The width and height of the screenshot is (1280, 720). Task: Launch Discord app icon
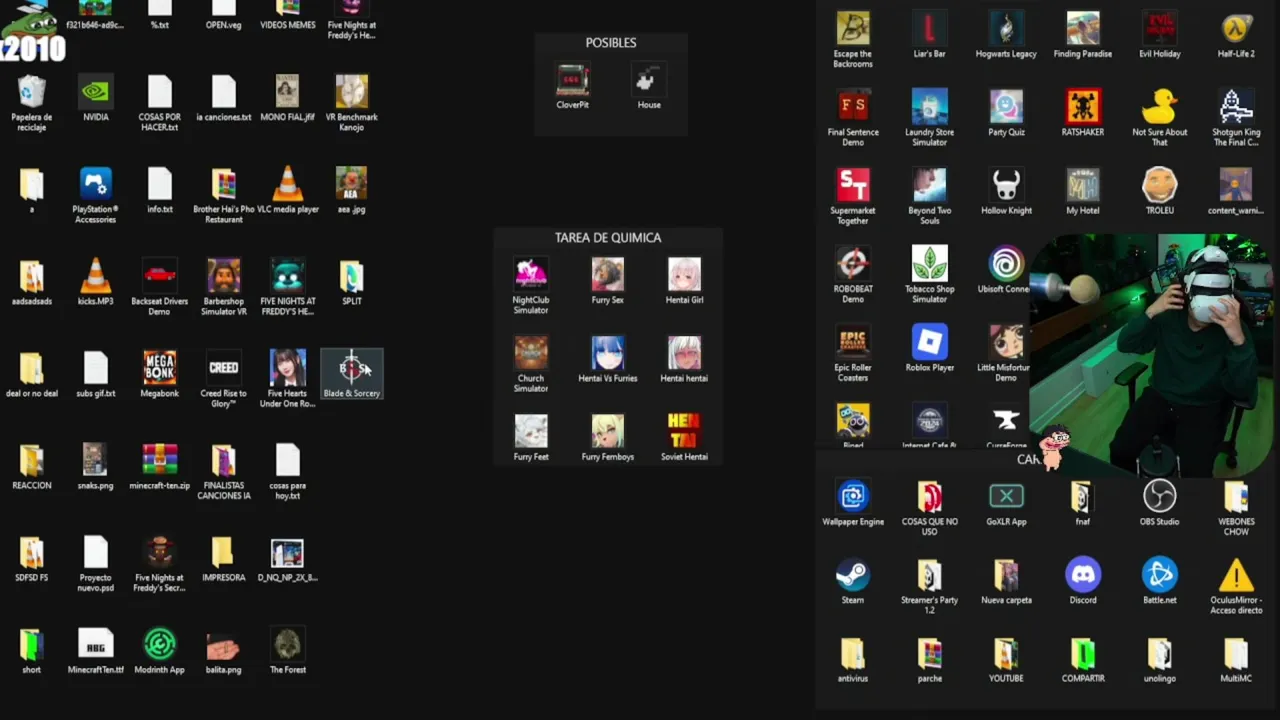click(x=1083, y=575)
